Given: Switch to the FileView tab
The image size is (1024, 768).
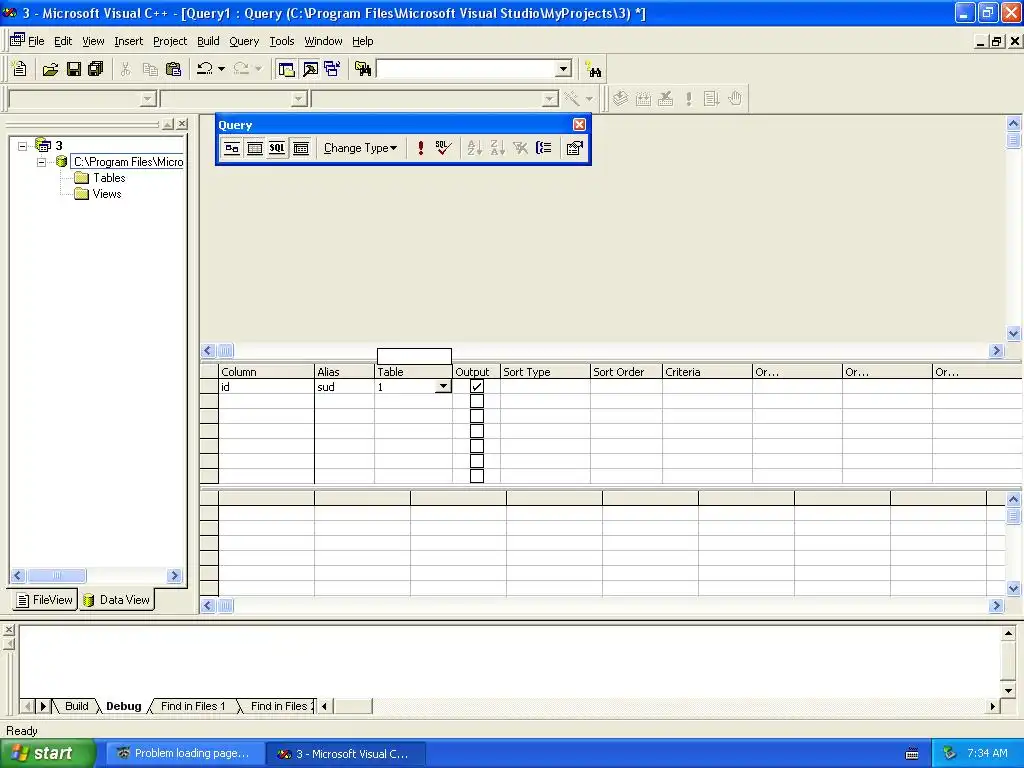Looking at the screenshot, I should (44, 600).
